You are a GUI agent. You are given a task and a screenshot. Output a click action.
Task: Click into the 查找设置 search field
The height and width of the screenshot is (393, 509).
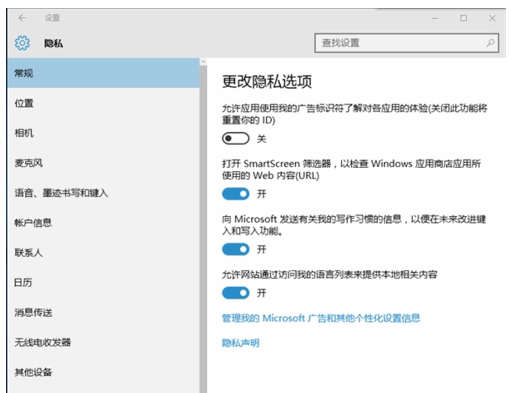(406, 43)
